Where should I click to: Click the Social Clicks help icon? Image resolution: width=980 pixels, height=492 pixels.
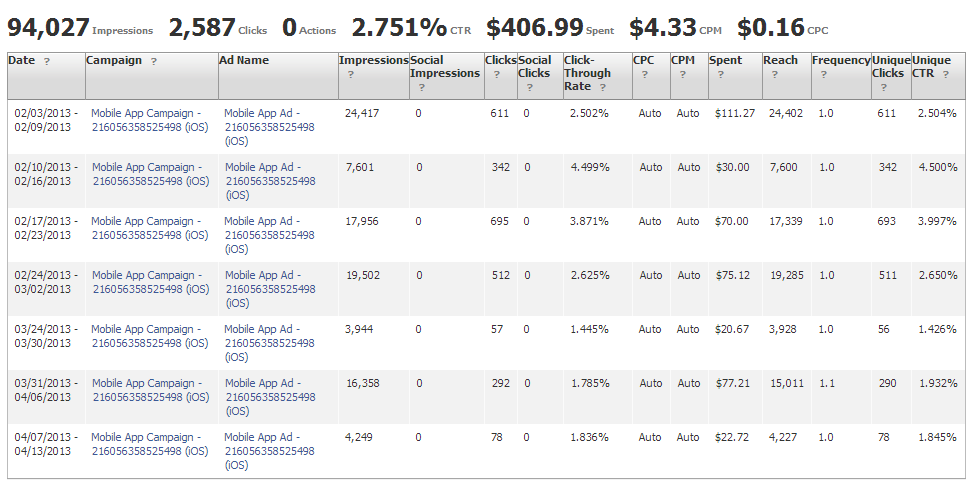[530, 88]
